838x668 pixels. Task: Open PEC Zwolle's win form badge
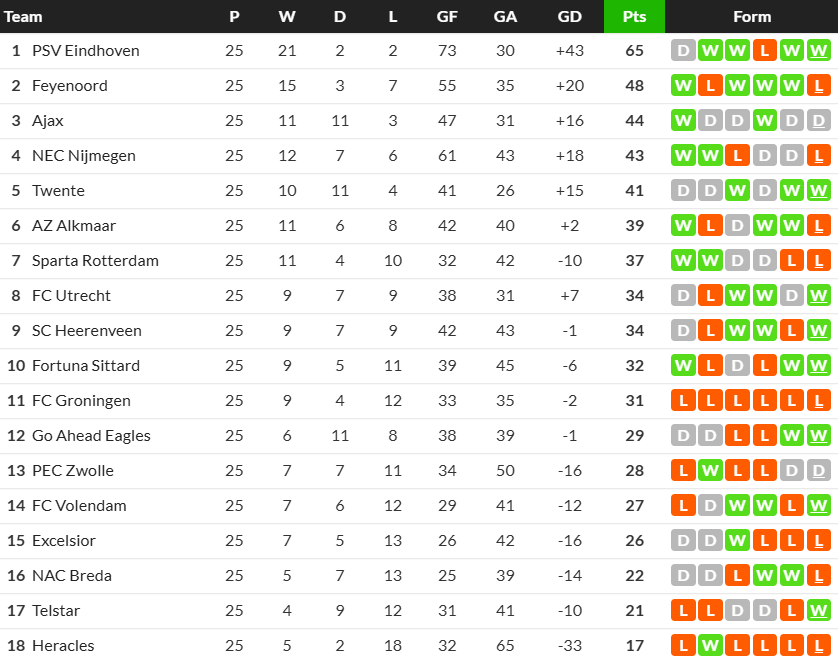point(710,471)
